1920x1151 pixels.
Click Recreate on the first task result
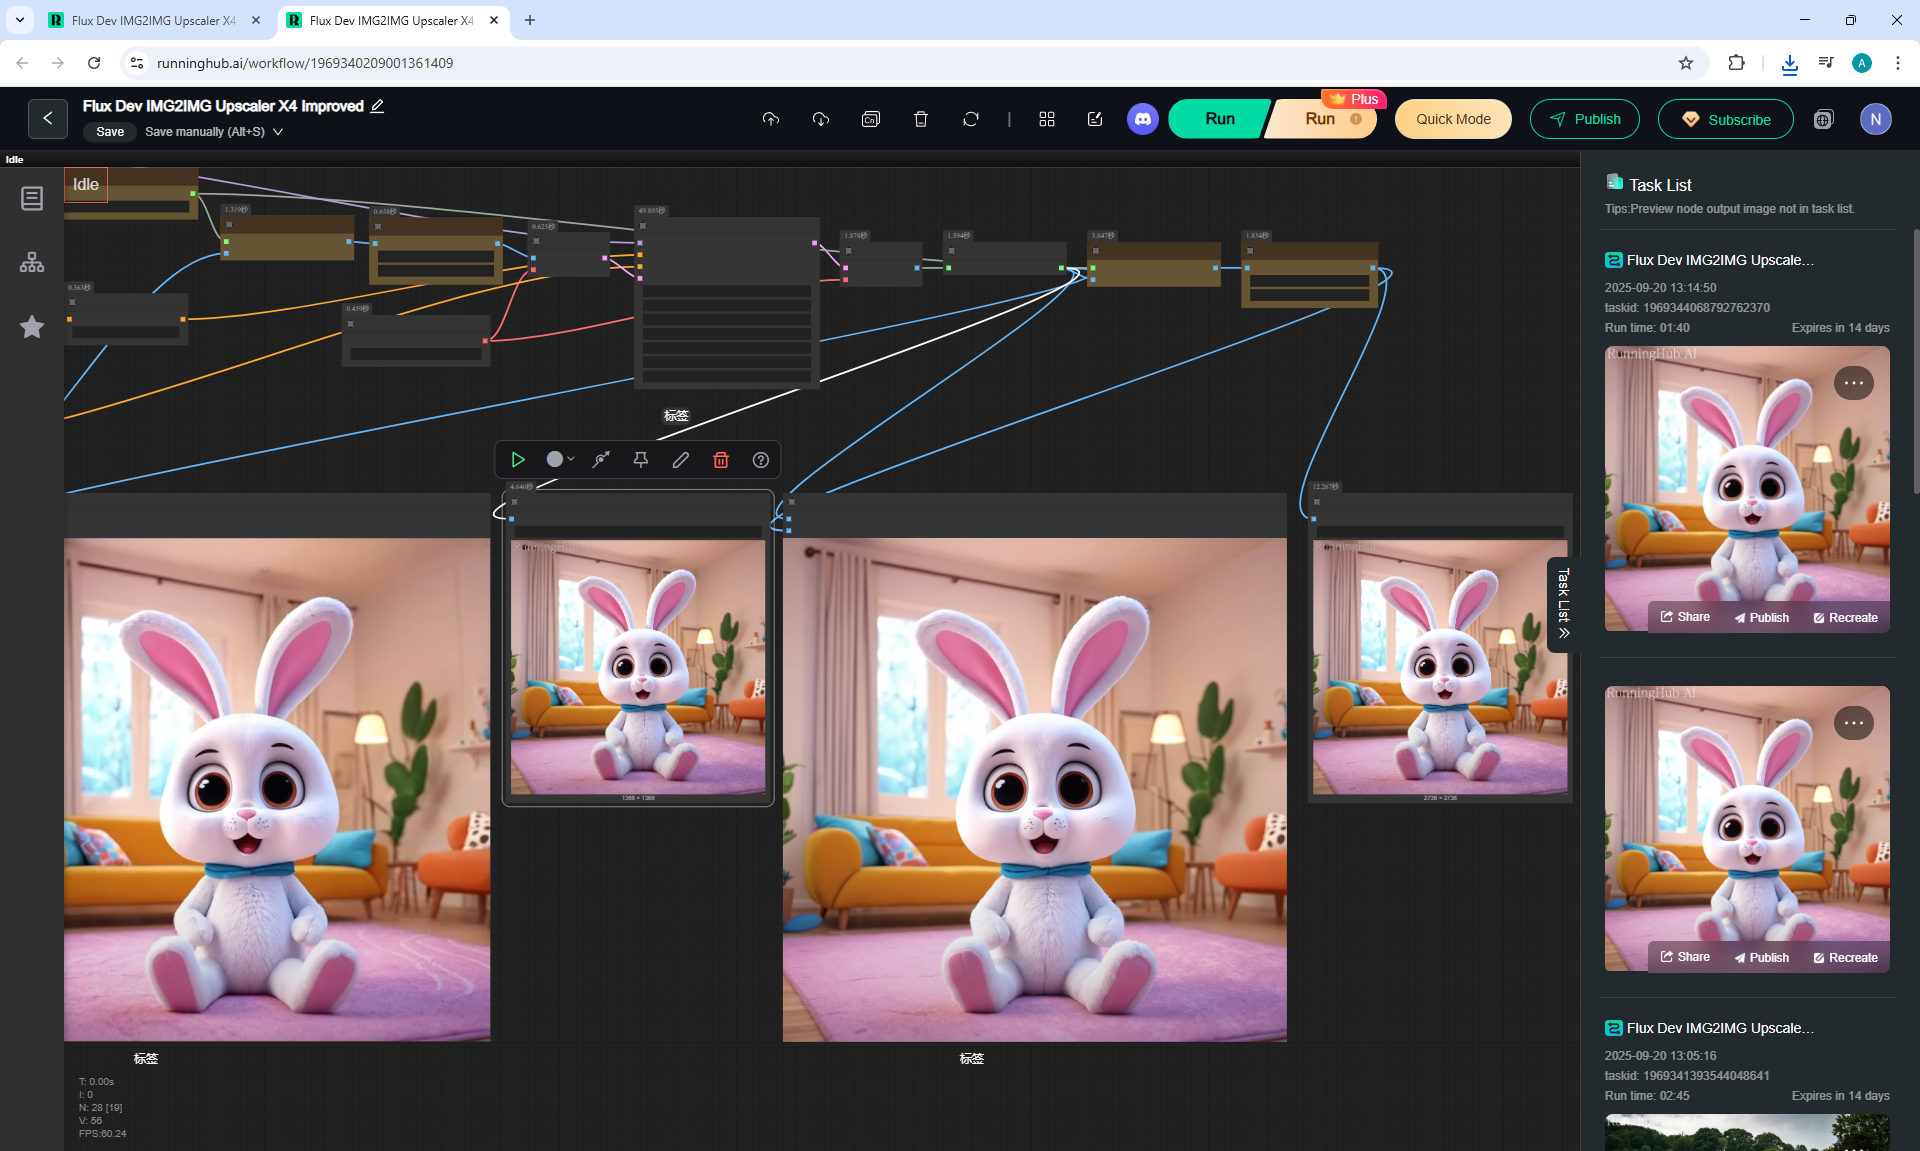[1845, 618]
